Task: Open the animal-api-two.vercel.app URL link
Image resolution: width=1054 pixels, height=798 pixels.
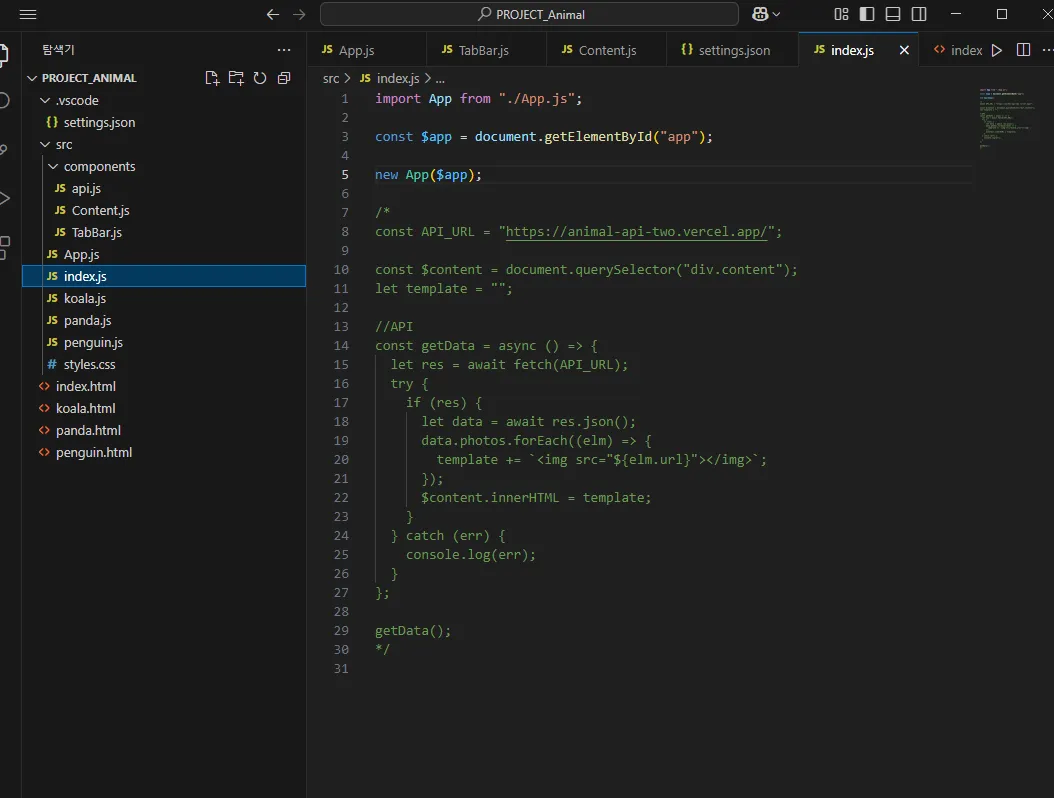Action: (x=636, y=231)
